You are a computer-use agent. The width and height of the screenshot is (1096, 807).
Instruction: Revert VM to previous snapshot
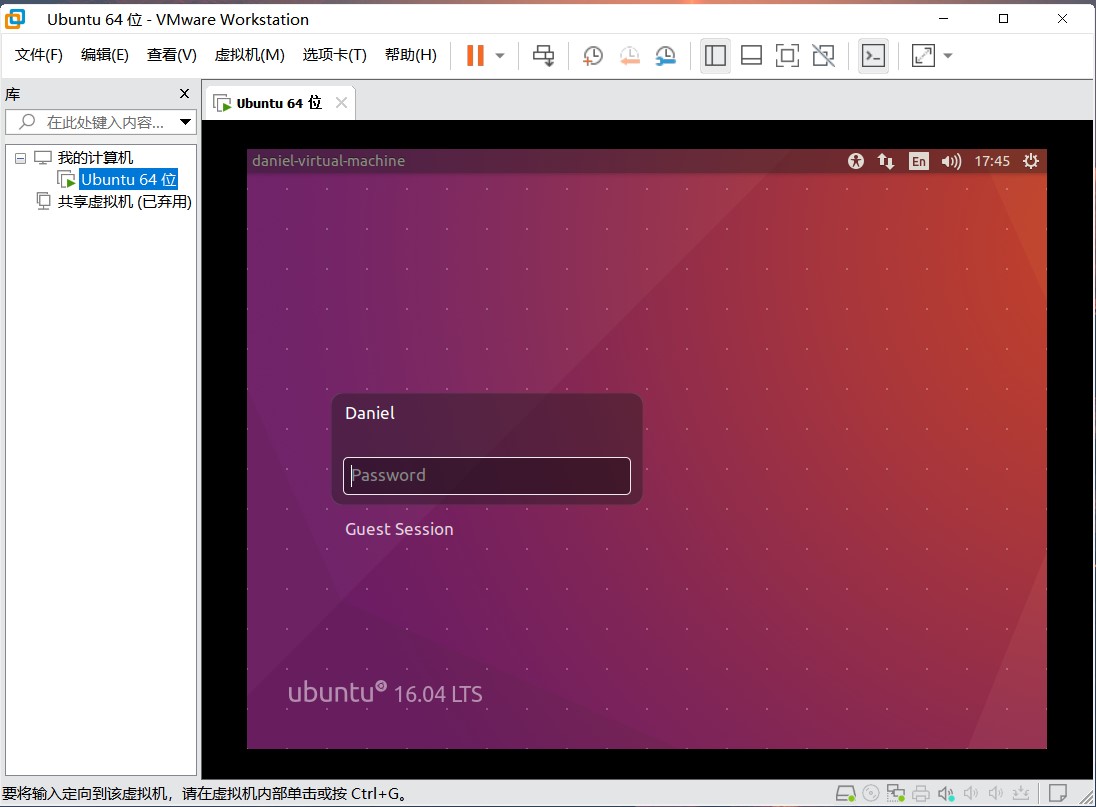coord(629,55)
